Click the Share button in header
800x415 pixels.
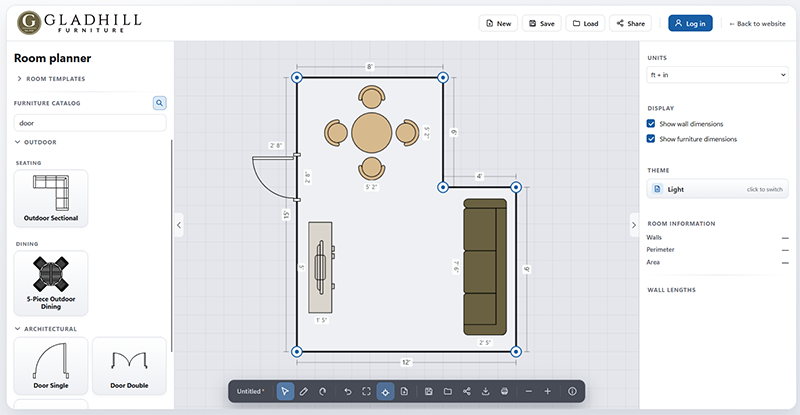coord(631,23)
